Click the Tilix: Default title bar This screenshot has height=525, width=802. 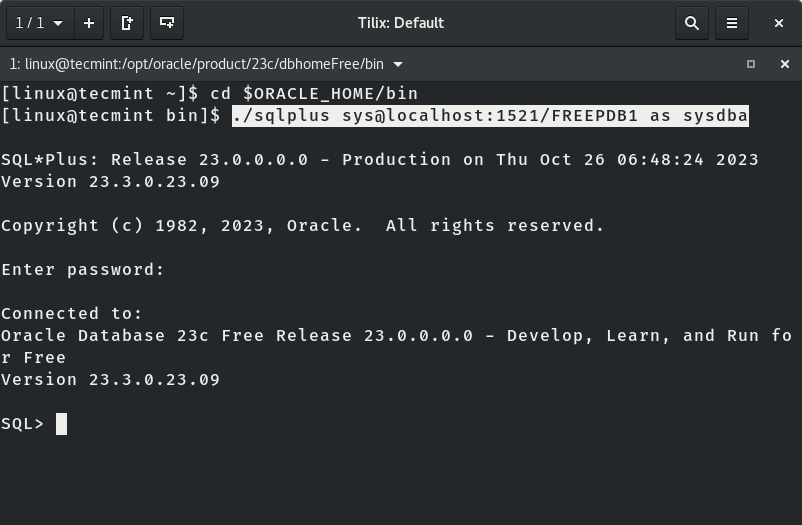pyautogui.click(x=400, y=23)
